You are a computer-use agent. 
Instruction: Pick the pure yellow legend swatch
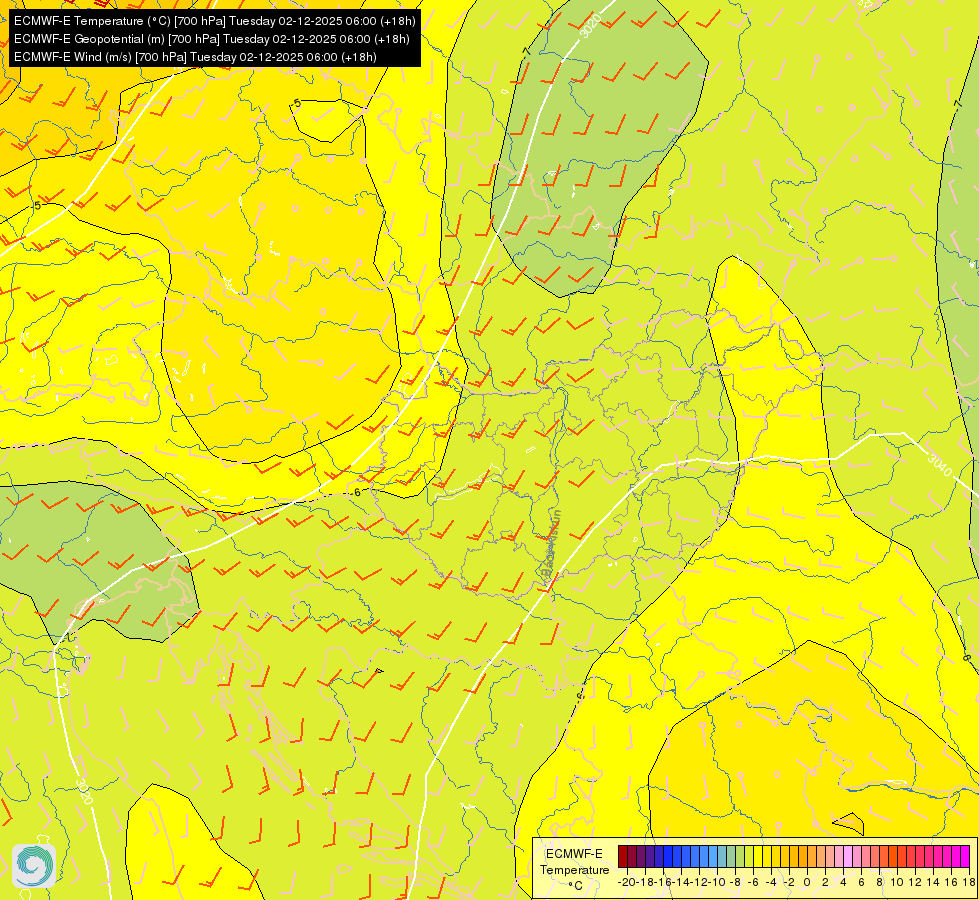757,856
